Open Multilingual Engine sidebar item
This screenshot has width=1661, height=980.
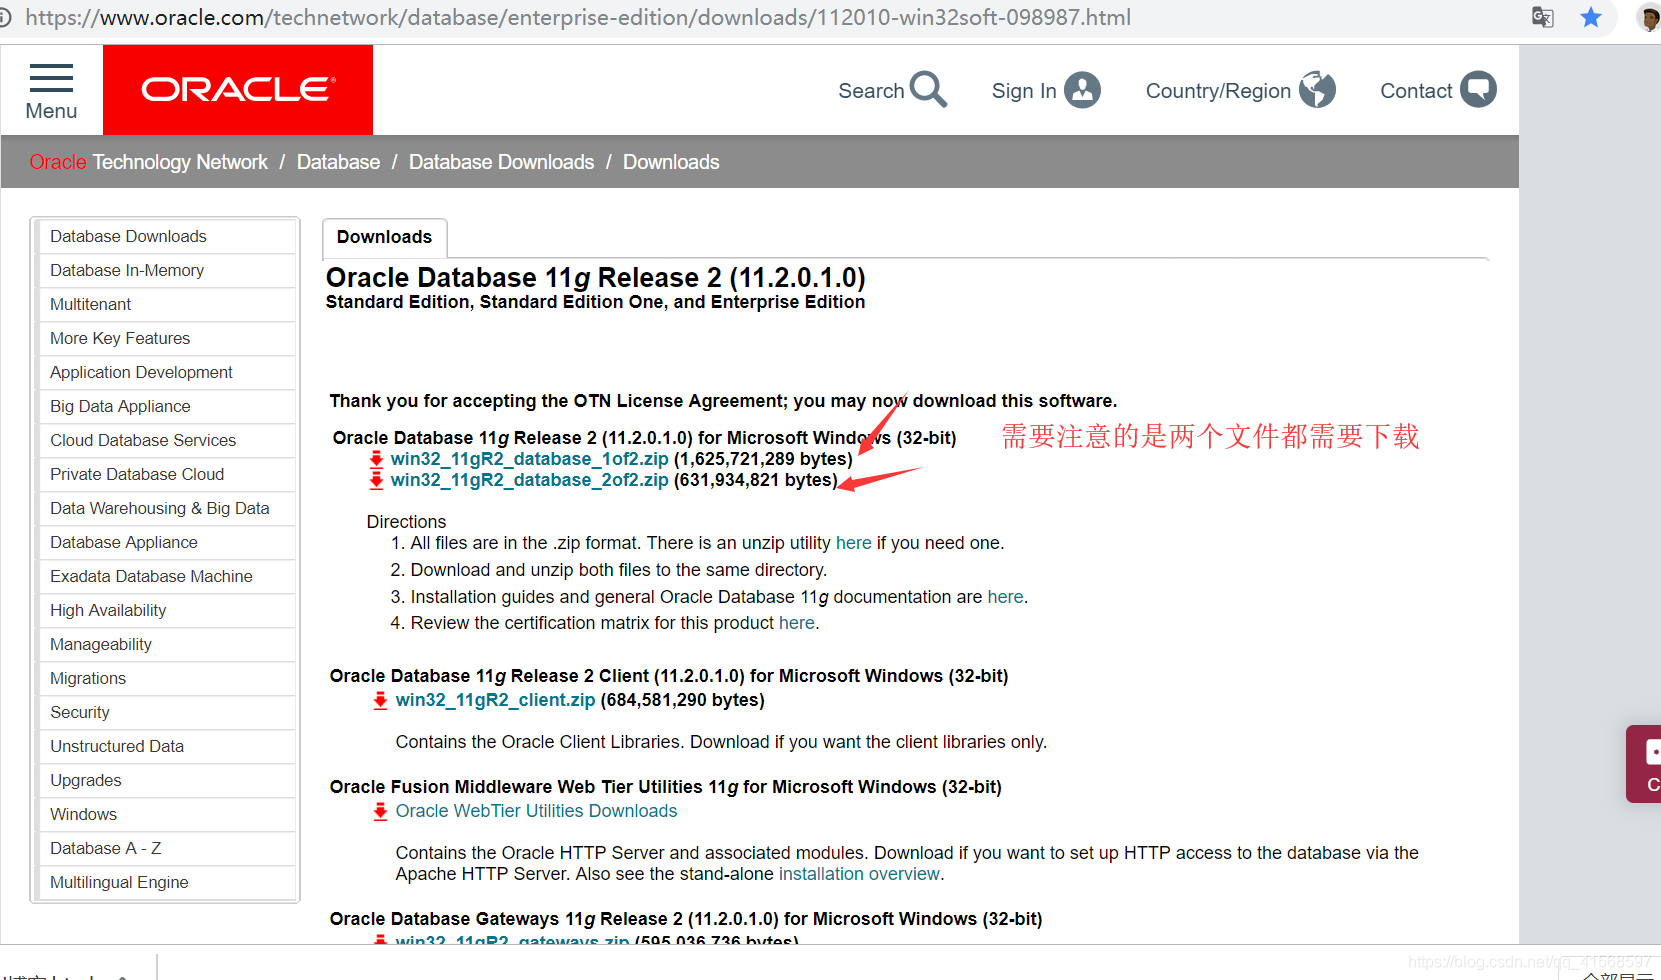click(x=167, y=883)
